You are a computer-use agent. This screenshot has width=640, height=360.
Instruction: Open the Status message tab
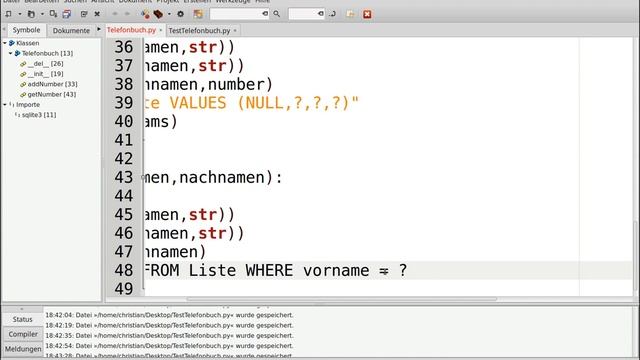22,319
